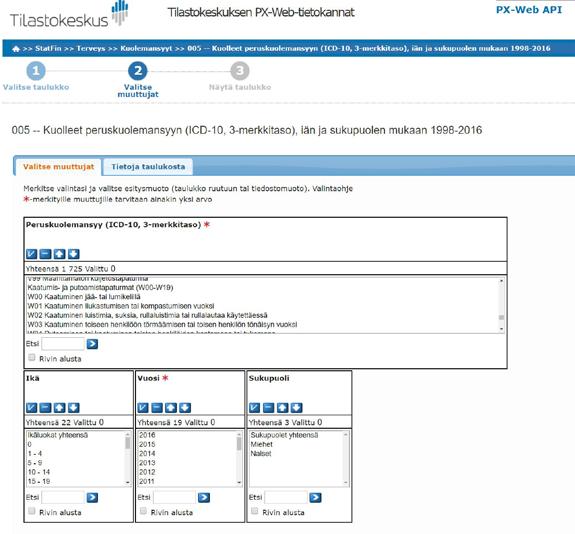Deselect all Ikä values
575x534 pixels.
(x=45, y=407)
